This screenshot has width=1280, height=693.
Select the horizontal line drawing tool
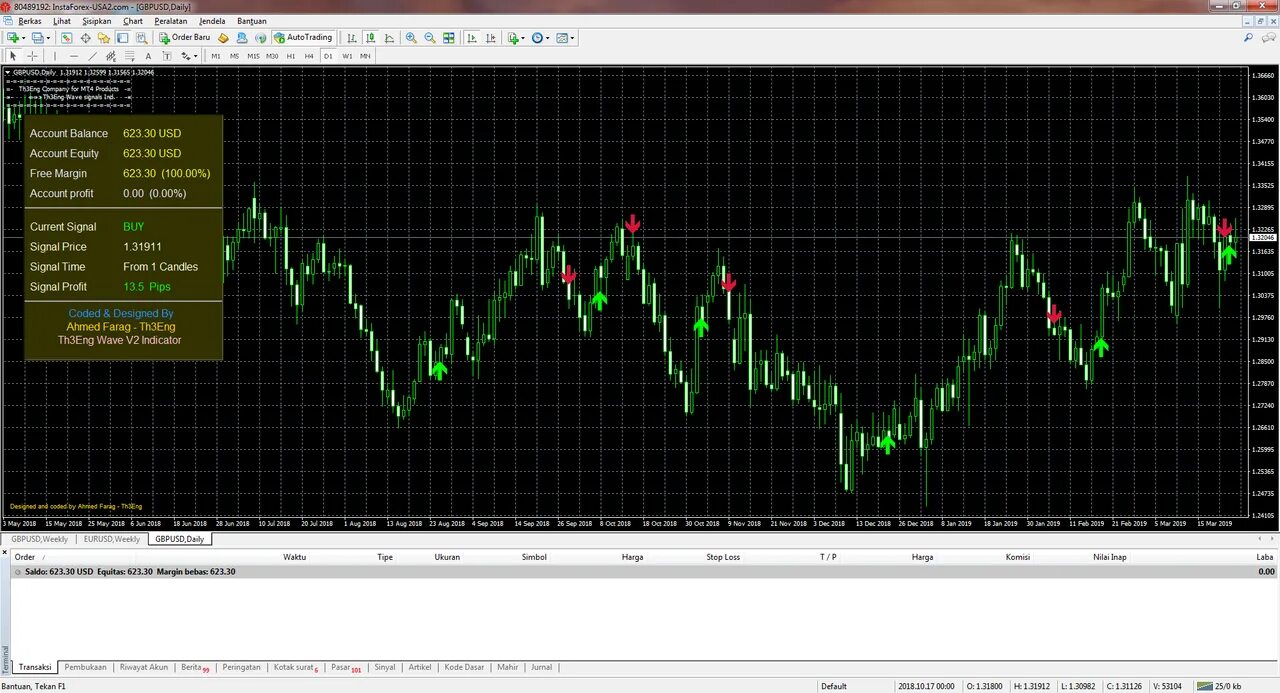point(74,56)
